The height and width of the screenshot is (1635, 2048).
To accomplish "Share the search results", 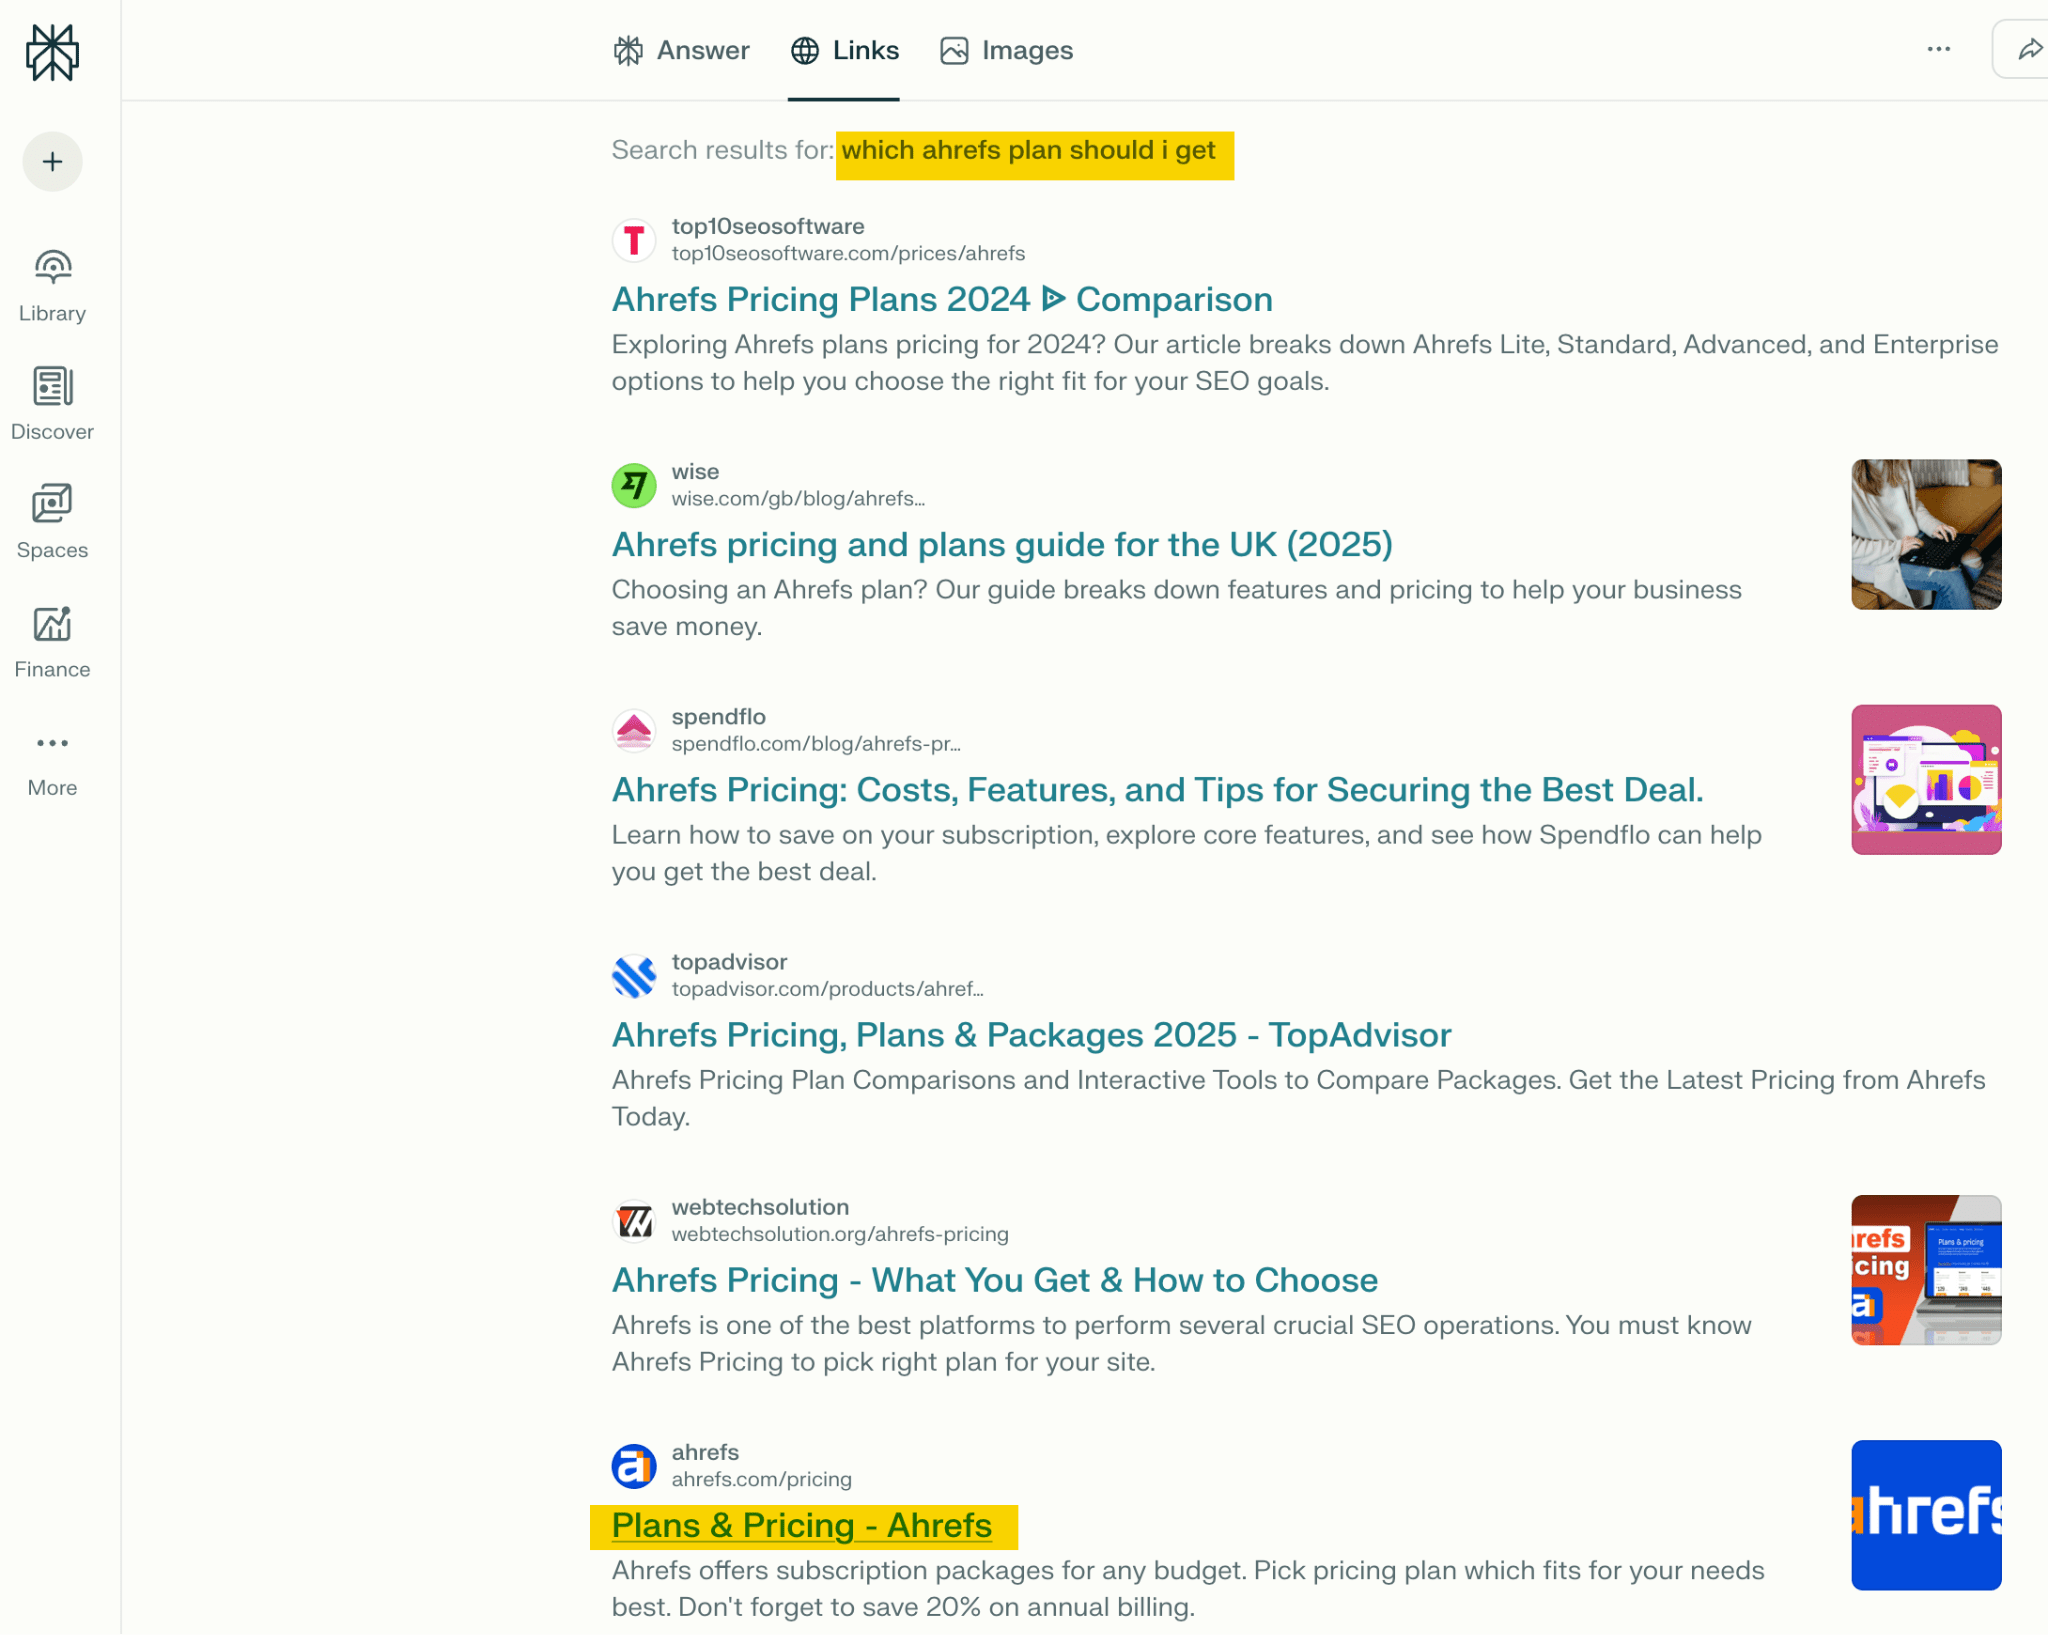I will pyautogui.click(x=2030, y=48).
